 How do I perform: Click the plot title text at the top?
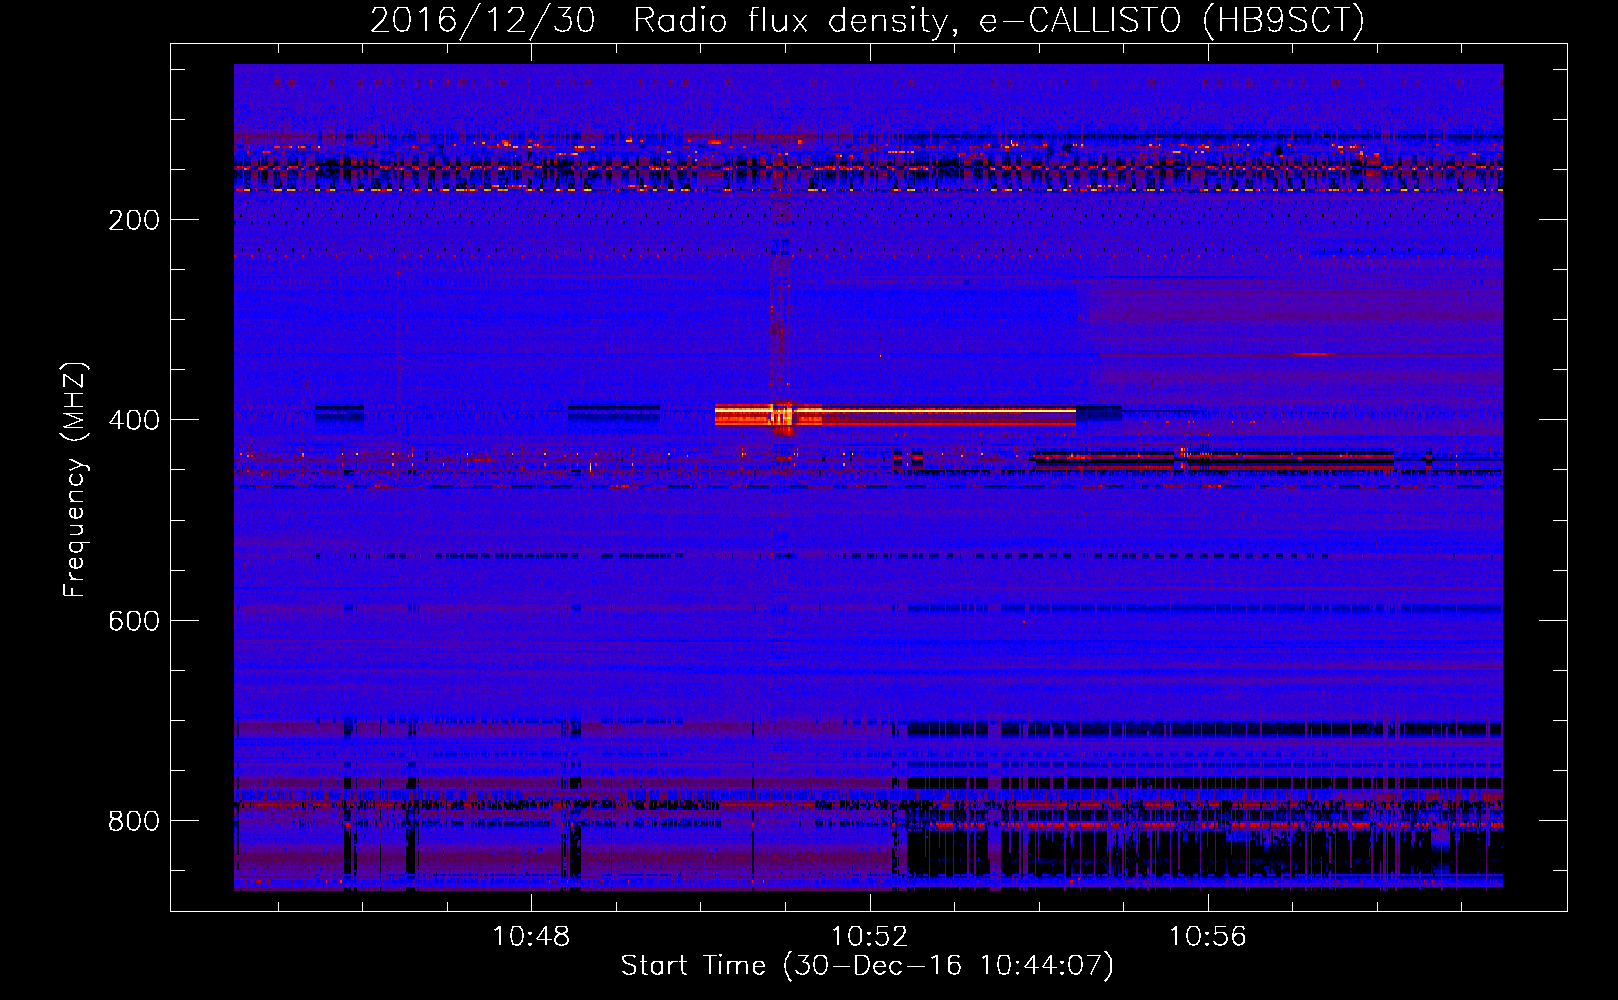pyautogui.click(x=867, y=20)
